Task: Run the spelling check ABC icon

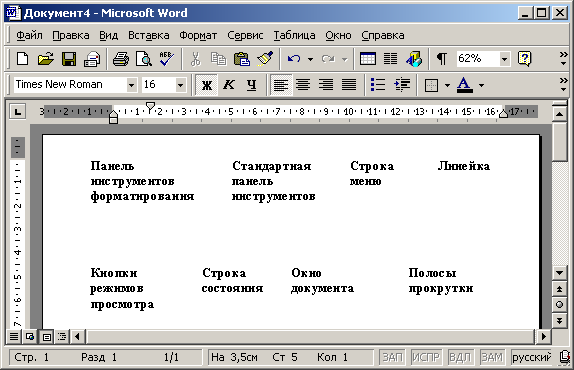Action: (x=166, y=59)
